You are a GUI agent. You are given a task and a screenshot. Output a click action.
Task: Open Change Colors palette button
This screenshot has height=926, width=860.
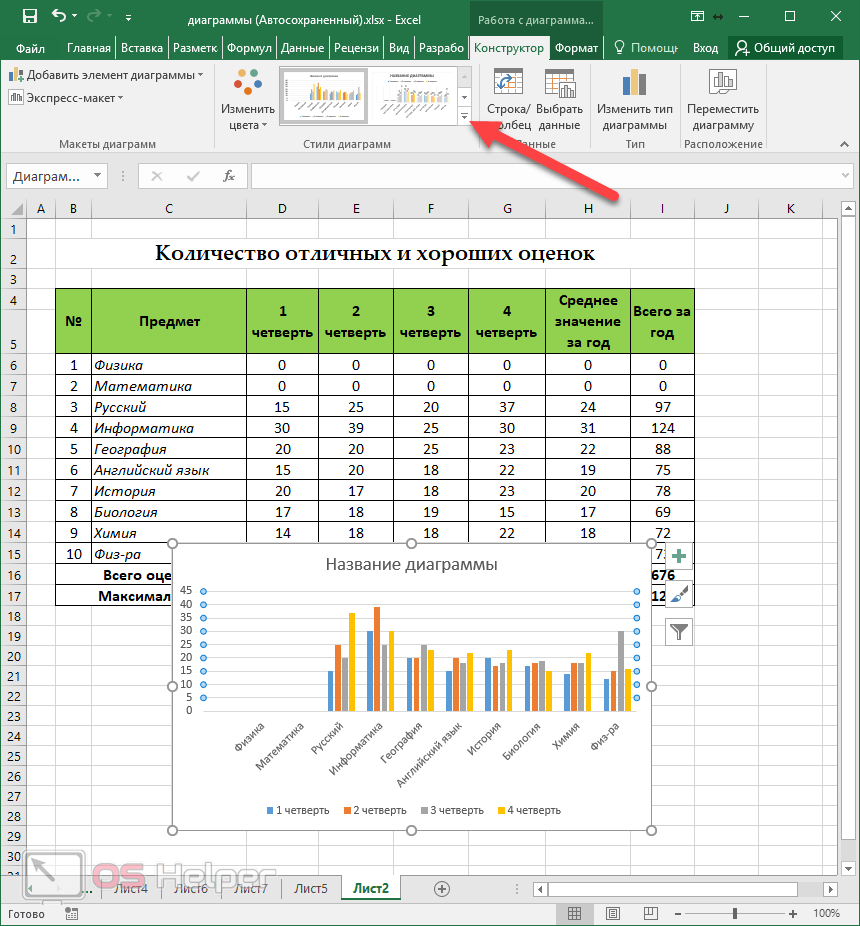click(247, 100)
